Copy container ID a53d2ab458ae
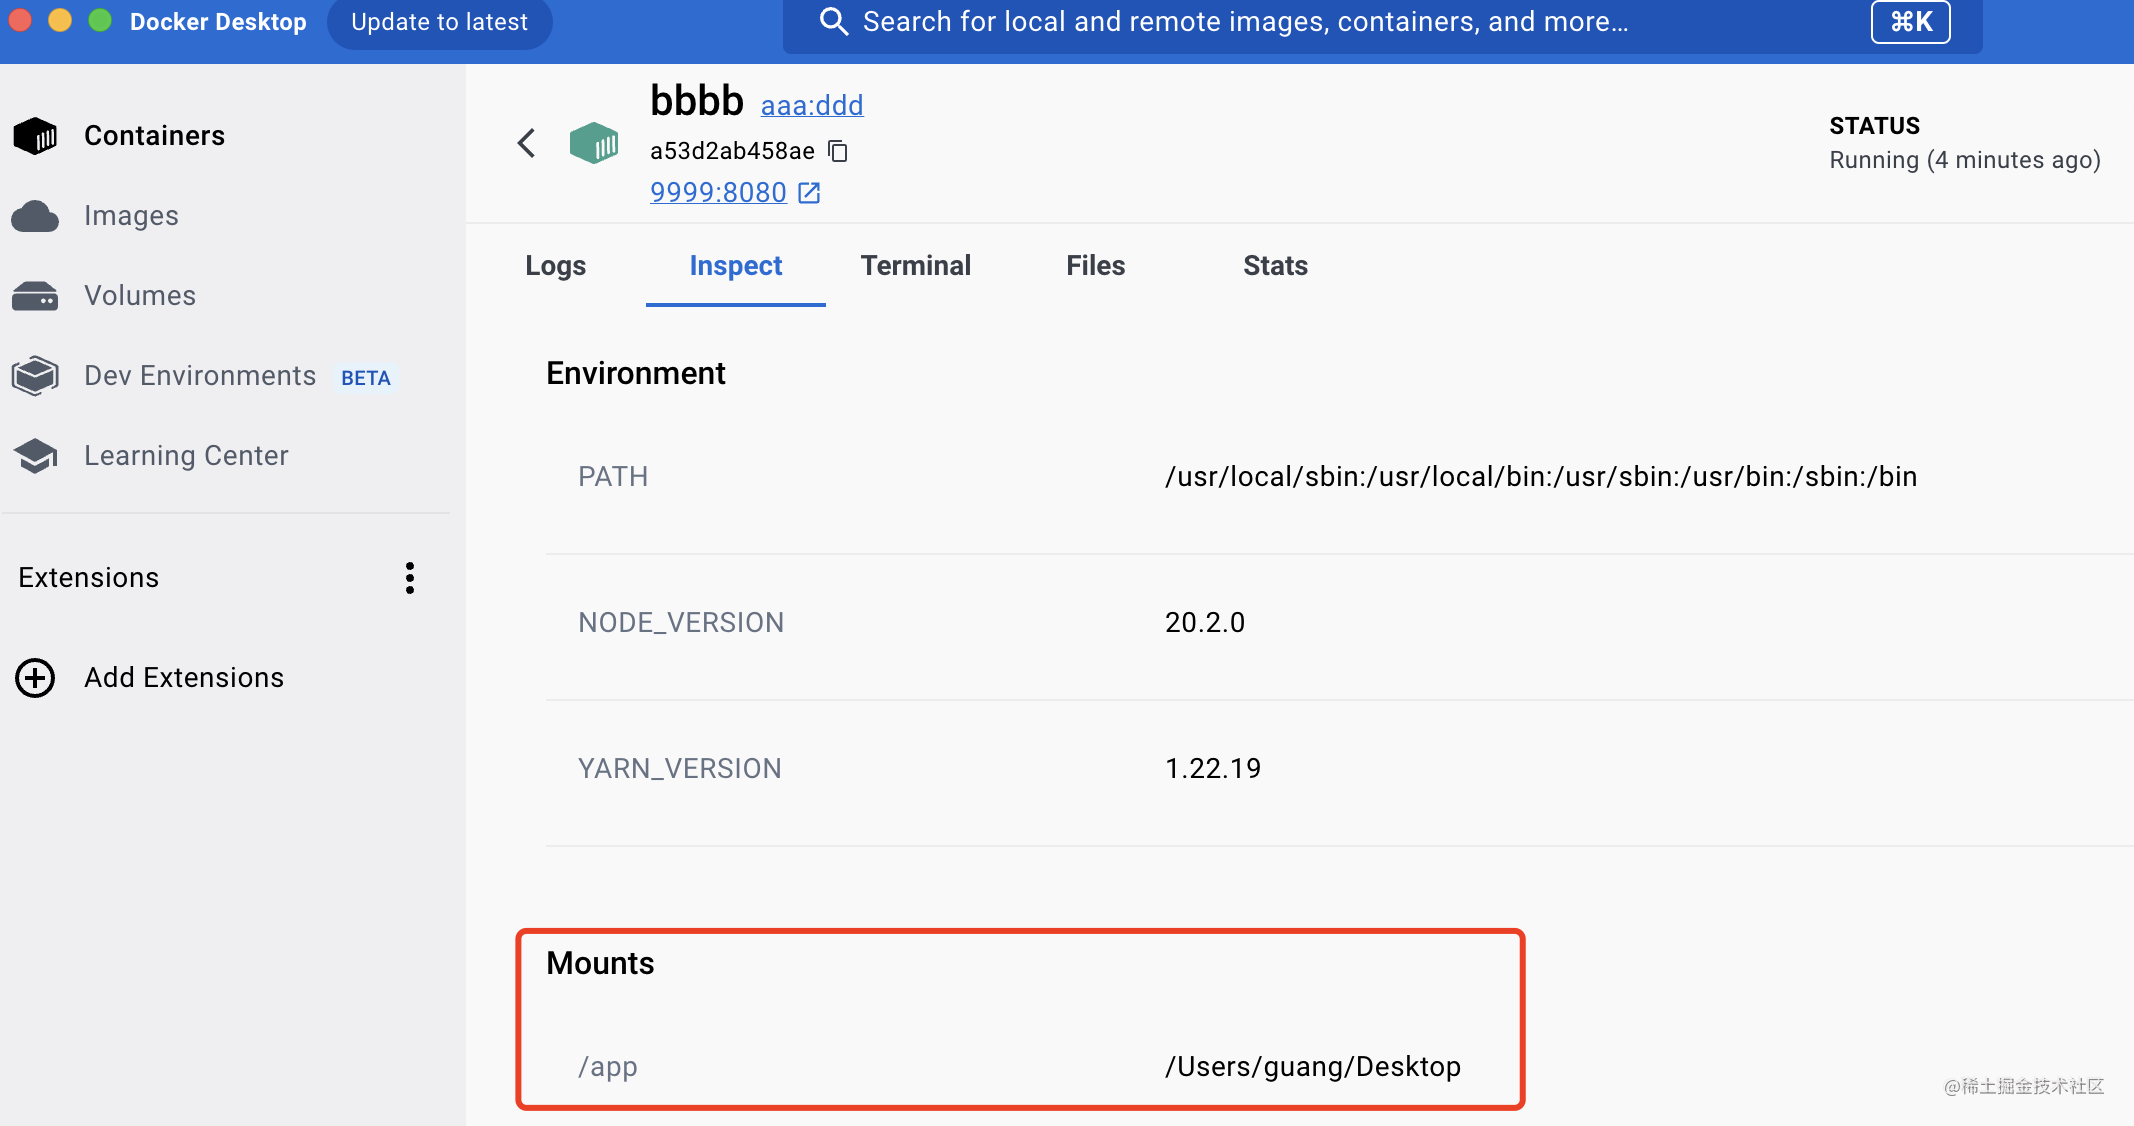The image size is (2134, 1126). (839, 151)
